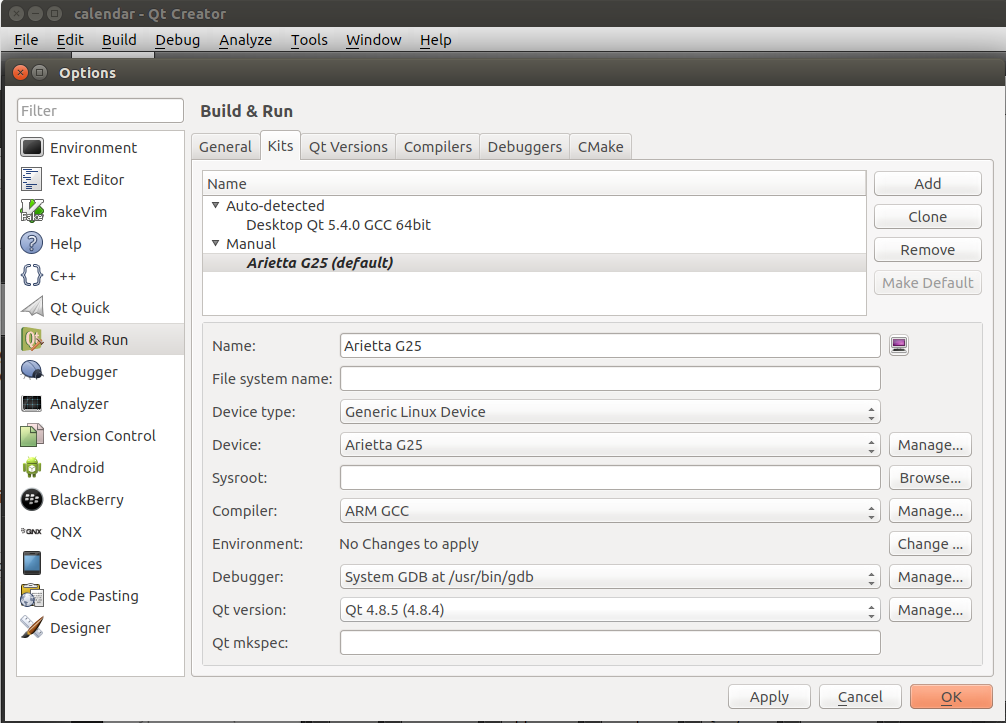1006x723 pixels.
Task: Open the Qt Quick paper-plane icon
Action: (x=31, y=308)
